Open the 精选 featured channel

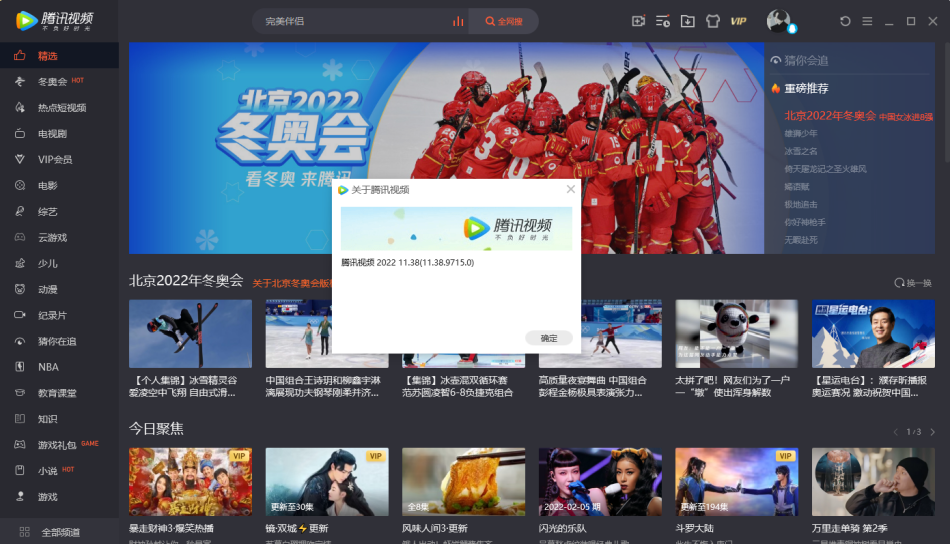click(x=59, y=56)
